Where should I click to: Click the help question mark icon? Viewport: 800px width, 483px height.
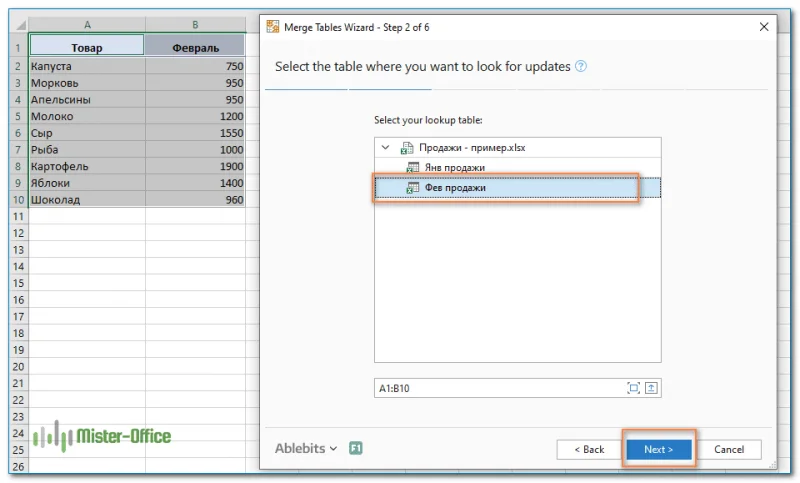(581, 67)
